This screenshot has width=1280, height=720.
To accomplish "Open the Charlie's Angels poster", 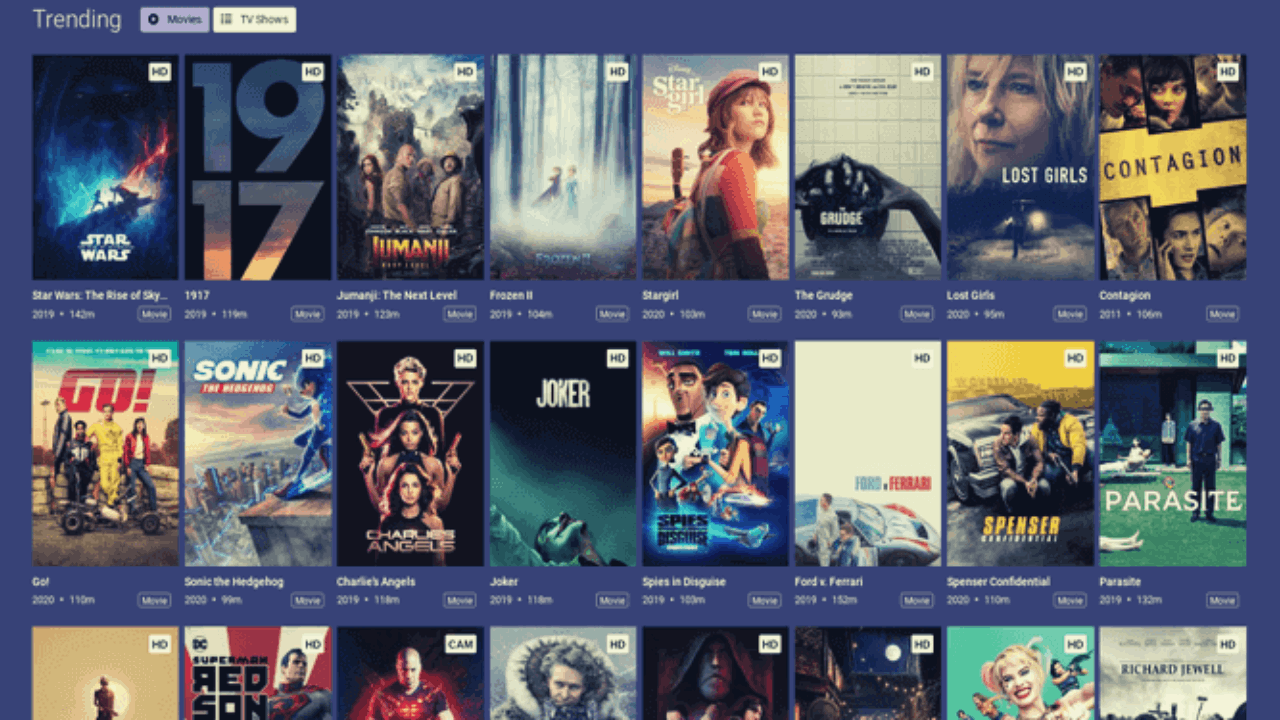I will point(410,454).
